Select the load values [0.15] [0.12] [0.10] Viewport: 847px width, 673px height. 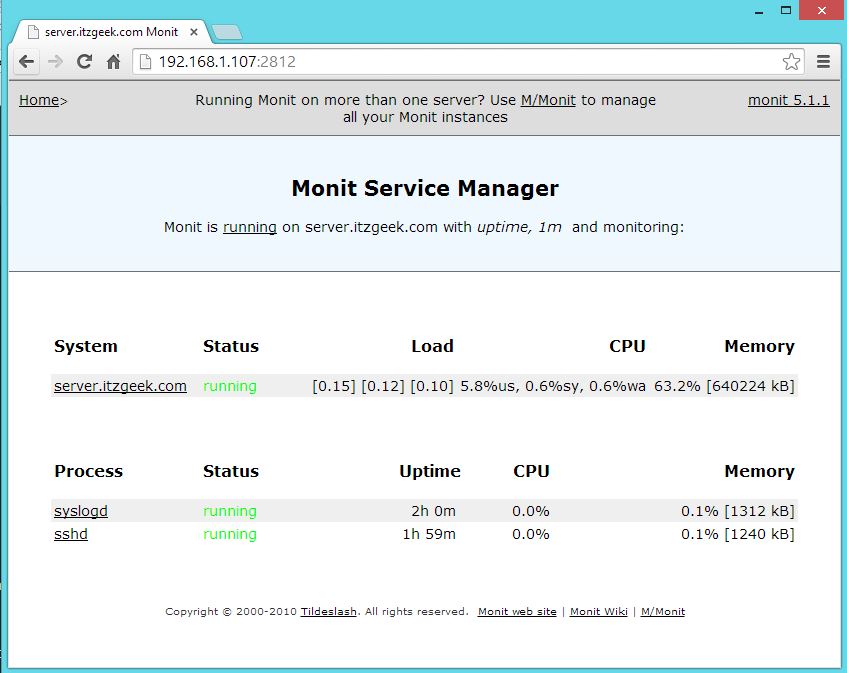coord(383,386)
